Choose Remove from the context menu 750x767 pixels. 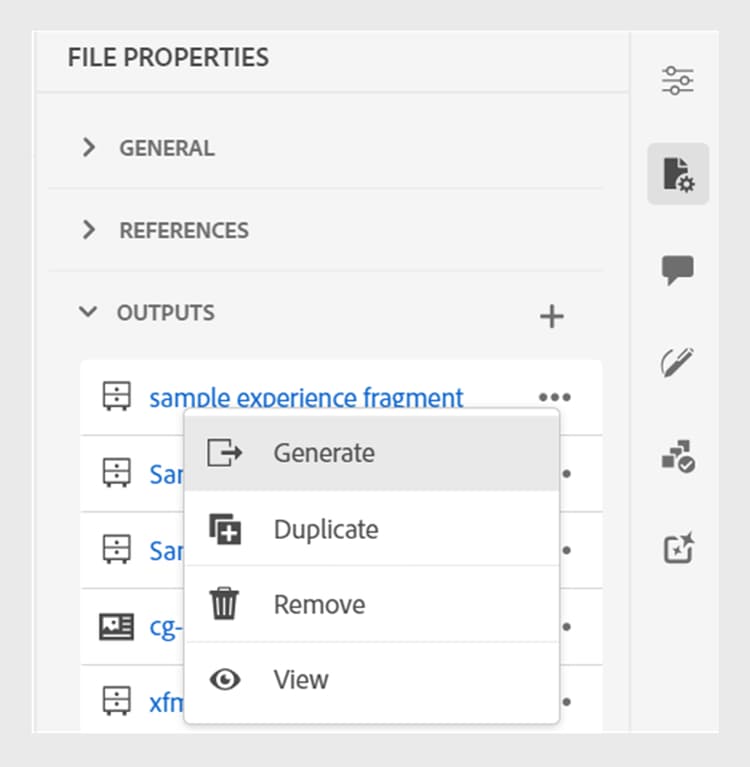tap(319, 604)
